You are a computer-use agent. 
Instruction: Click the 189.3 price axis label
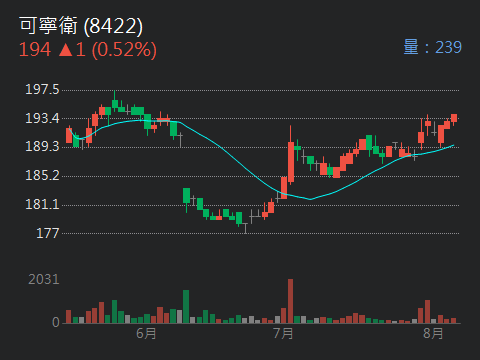[x=42, y=147]
